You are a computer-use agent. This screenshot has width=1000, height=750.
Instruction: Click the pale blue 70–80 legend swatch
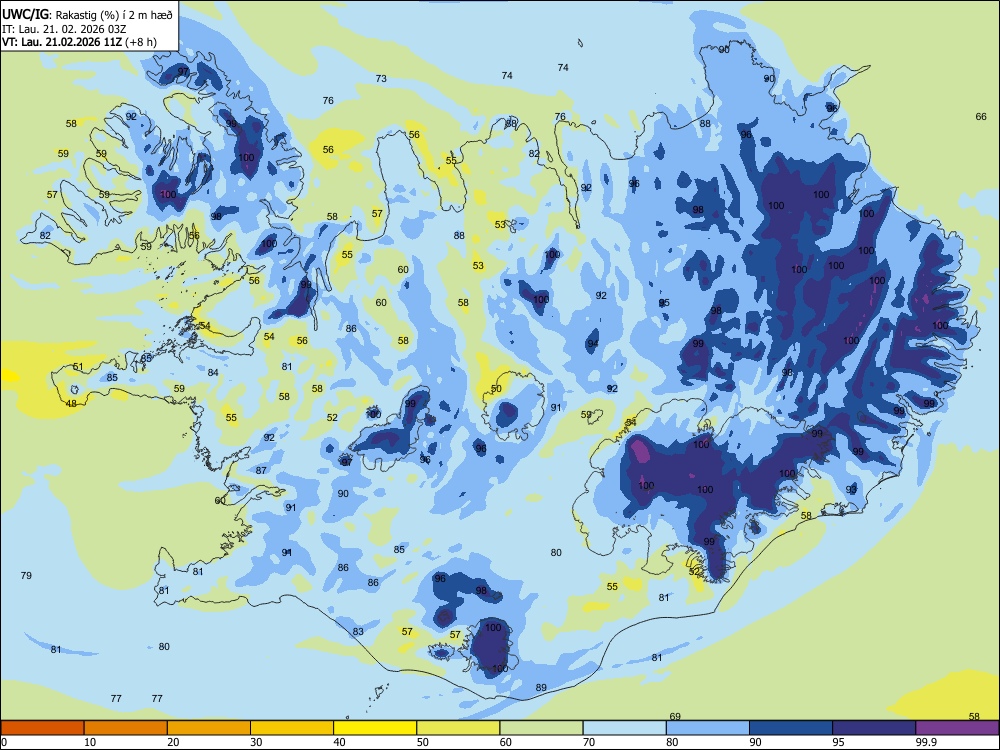coord(624,728)
